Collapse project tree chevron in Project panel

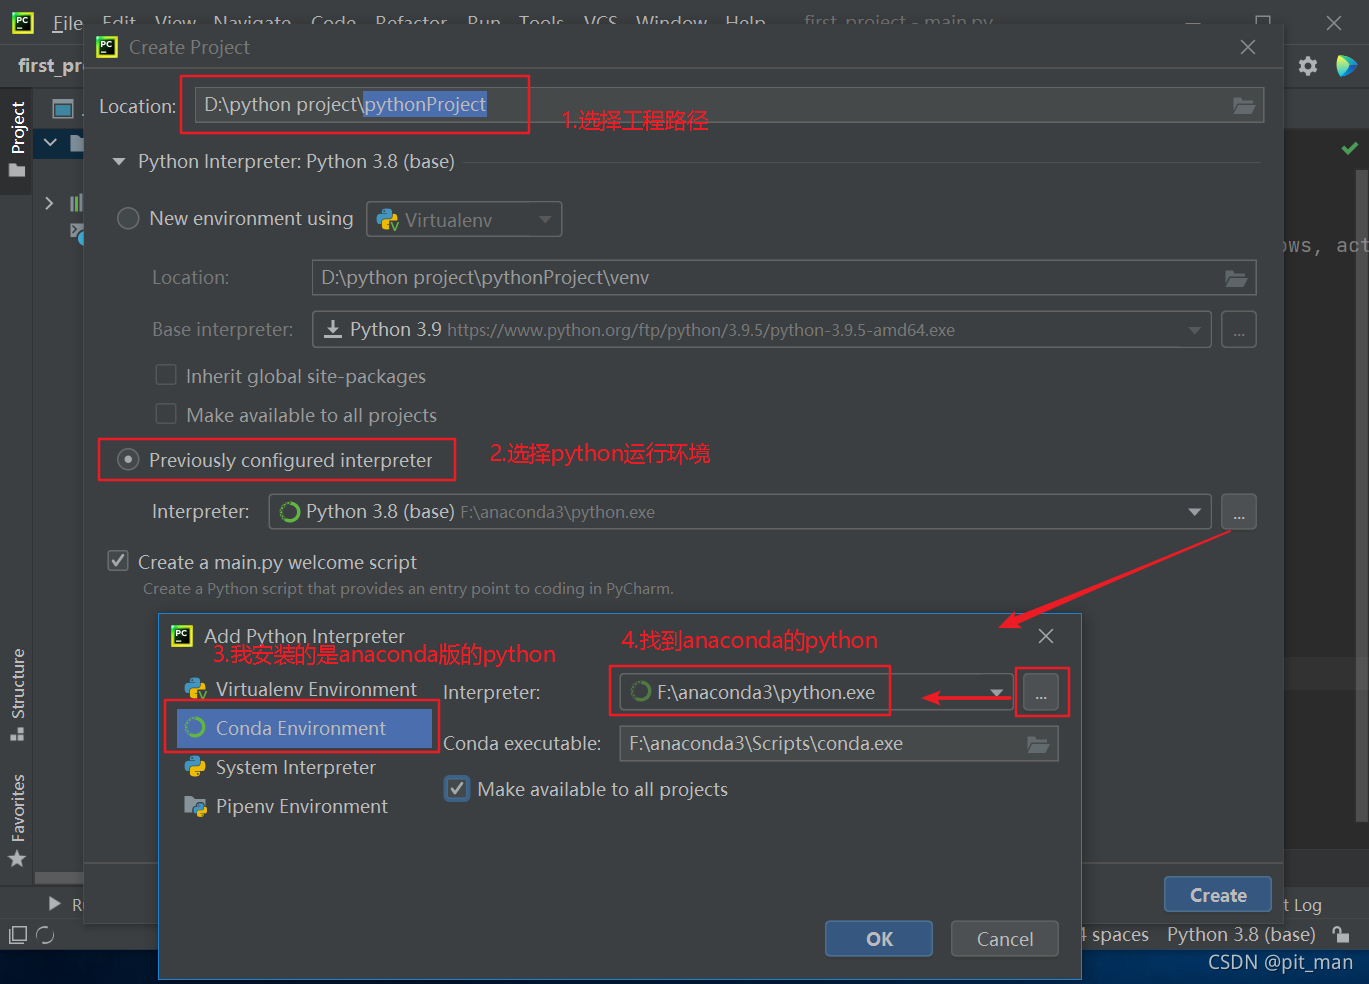50,143
